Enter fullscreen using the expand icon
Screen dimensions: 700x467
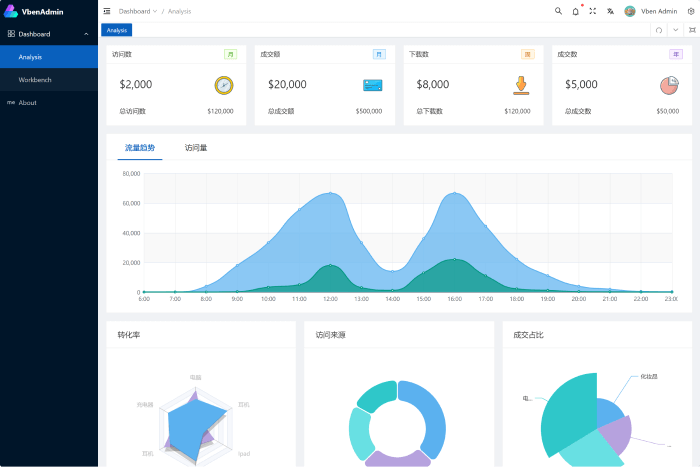pyautogui.click(x=592, y=11)
